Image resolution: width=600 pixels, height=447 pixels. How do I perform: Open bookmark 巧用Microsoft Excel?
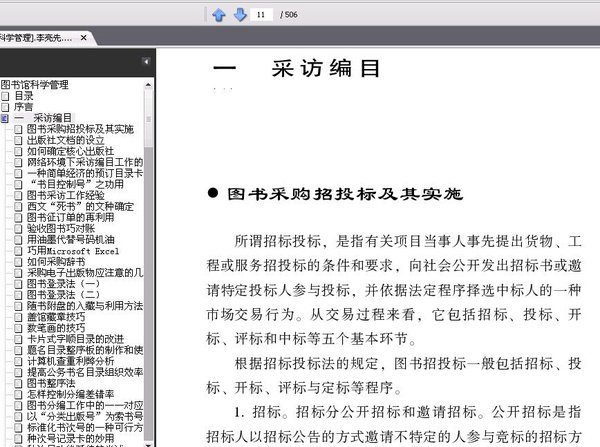click(73, 251)
